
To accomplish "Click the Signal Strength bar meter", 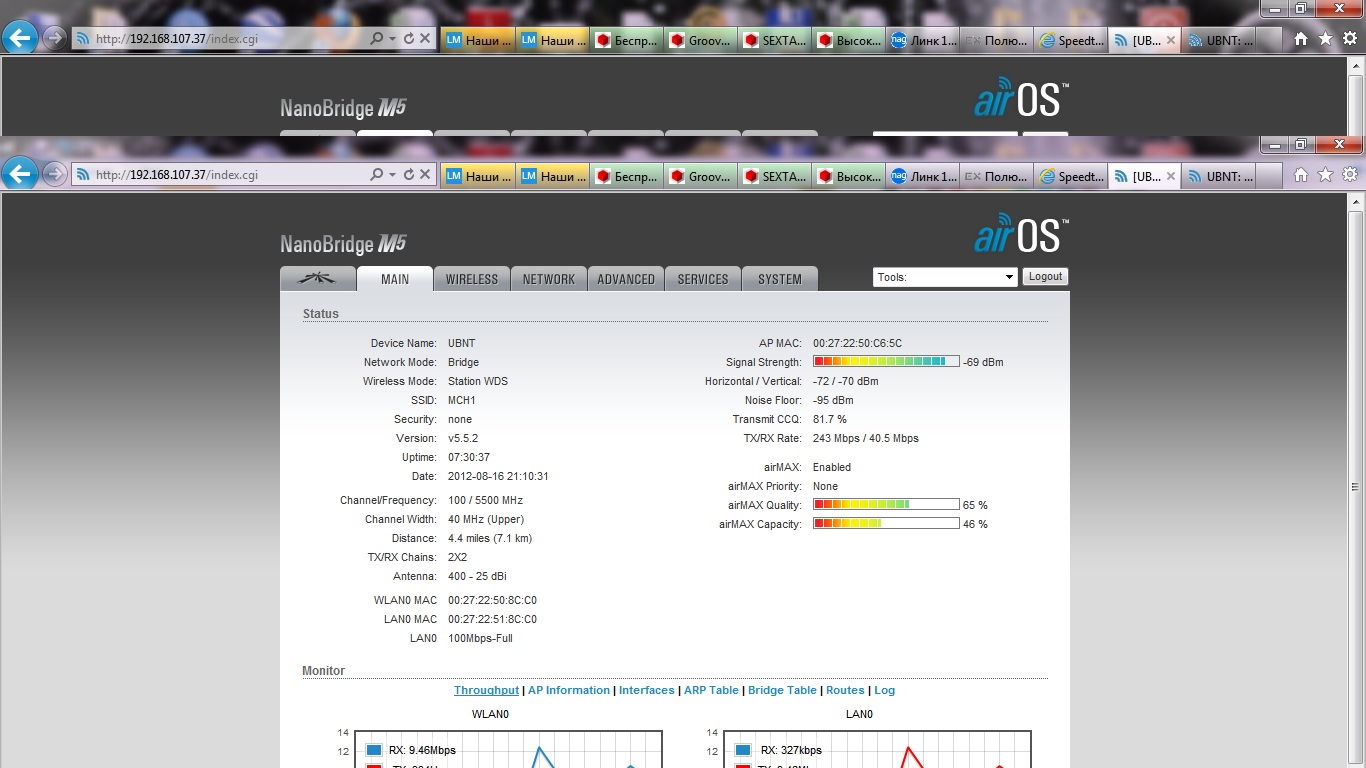I will click(x=886, y=362).
